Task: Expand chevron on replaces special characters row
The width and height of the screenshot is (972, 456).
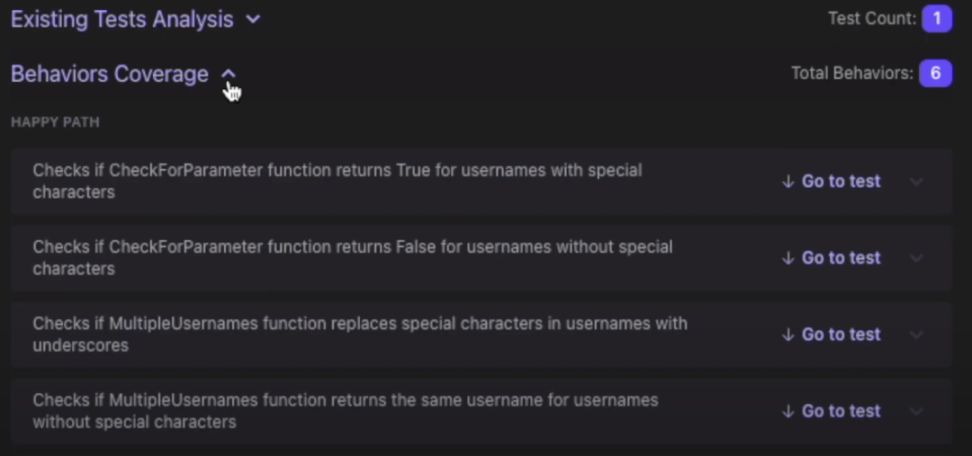Action: pyautogui.click(x=916, y=335)
